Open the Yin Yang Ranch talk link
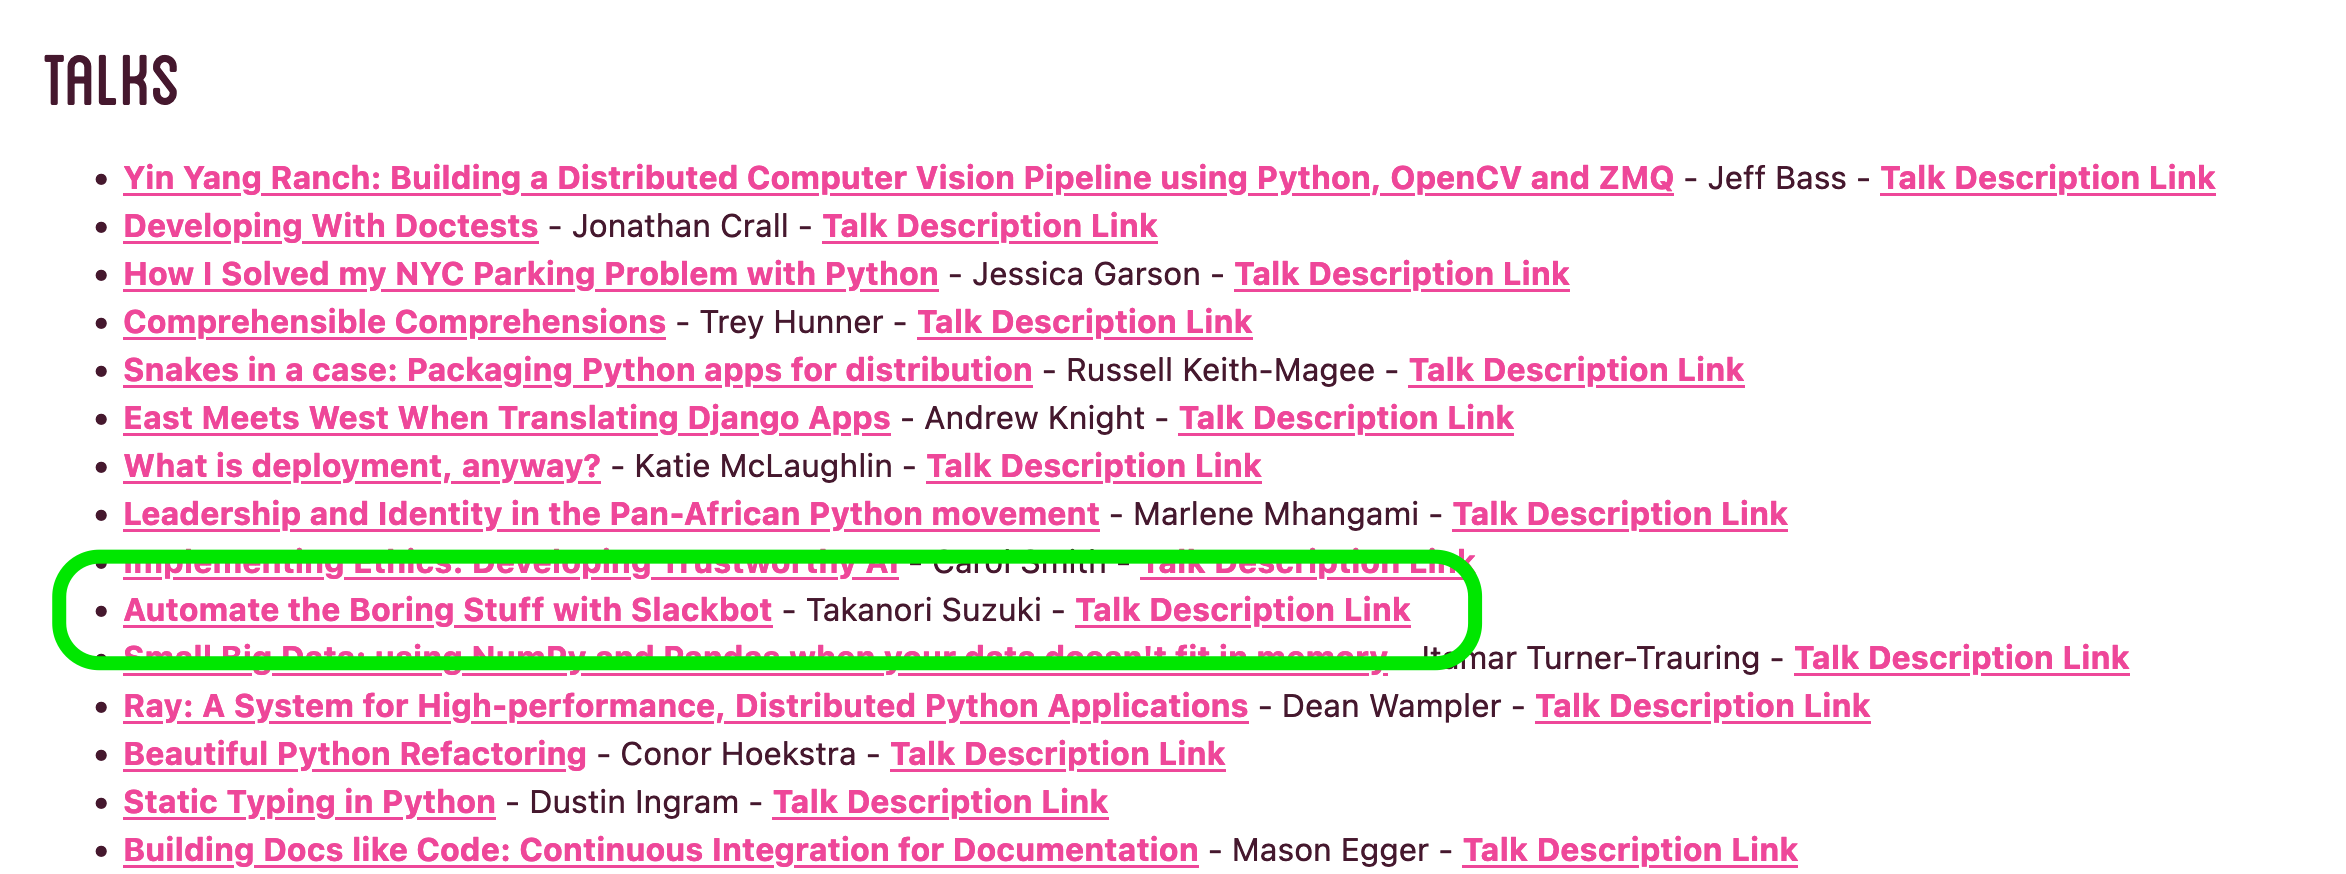 click(x=897, y=178)
